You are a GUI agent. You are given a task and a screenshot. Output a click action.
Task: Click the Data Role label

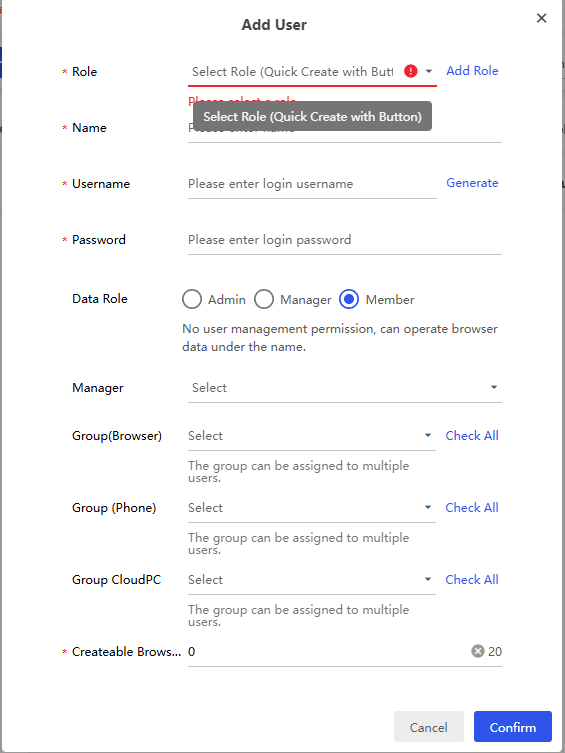coord(100,299)
